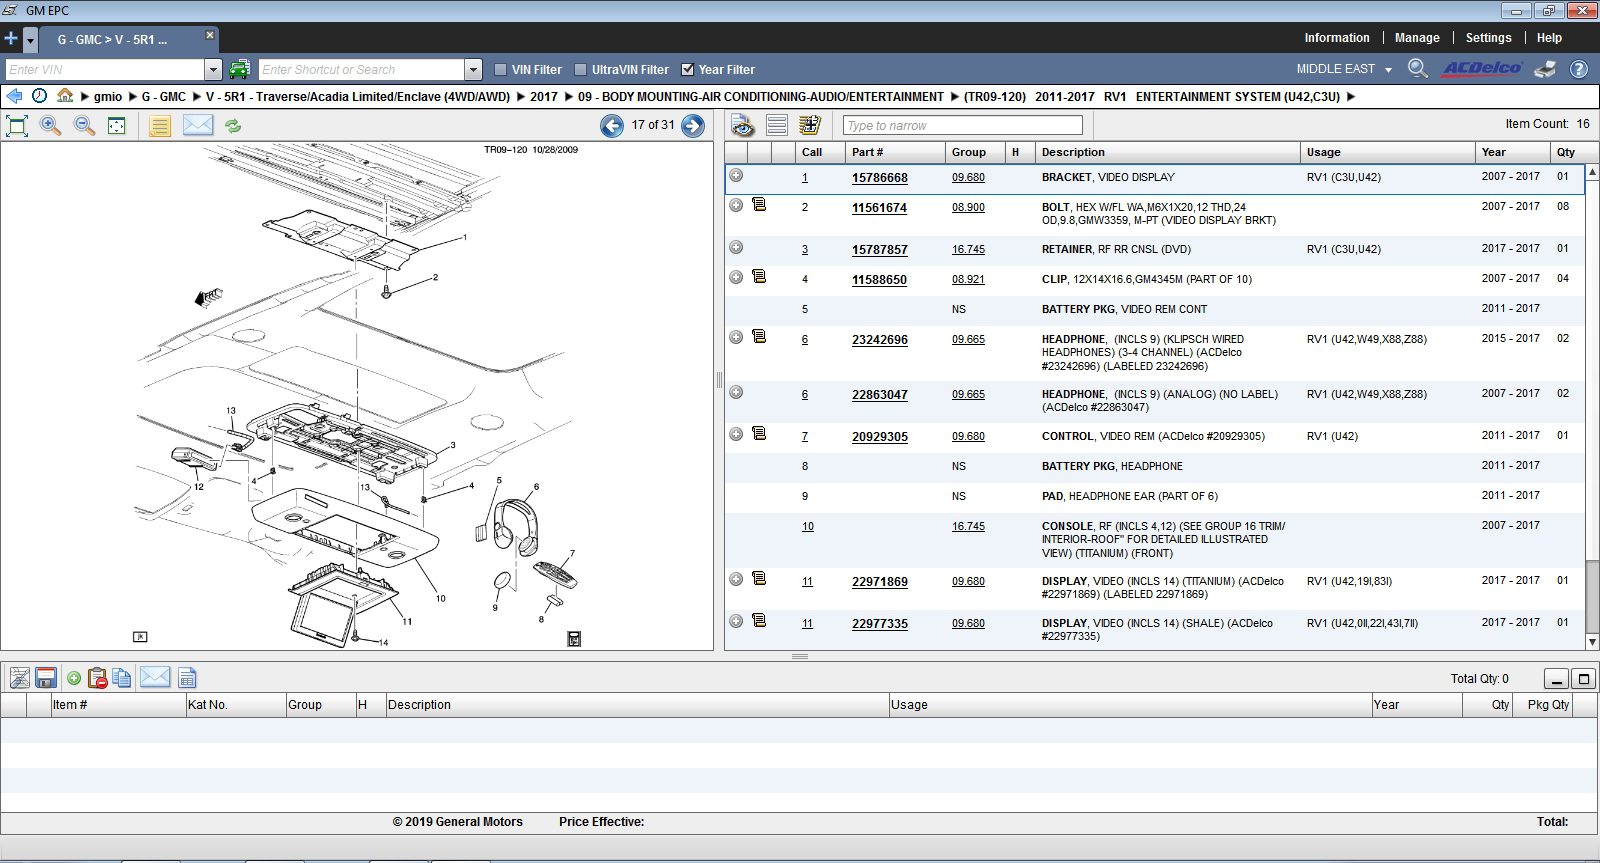
Task: Click the zoom out magnifier icon
Action: [84, 125]
